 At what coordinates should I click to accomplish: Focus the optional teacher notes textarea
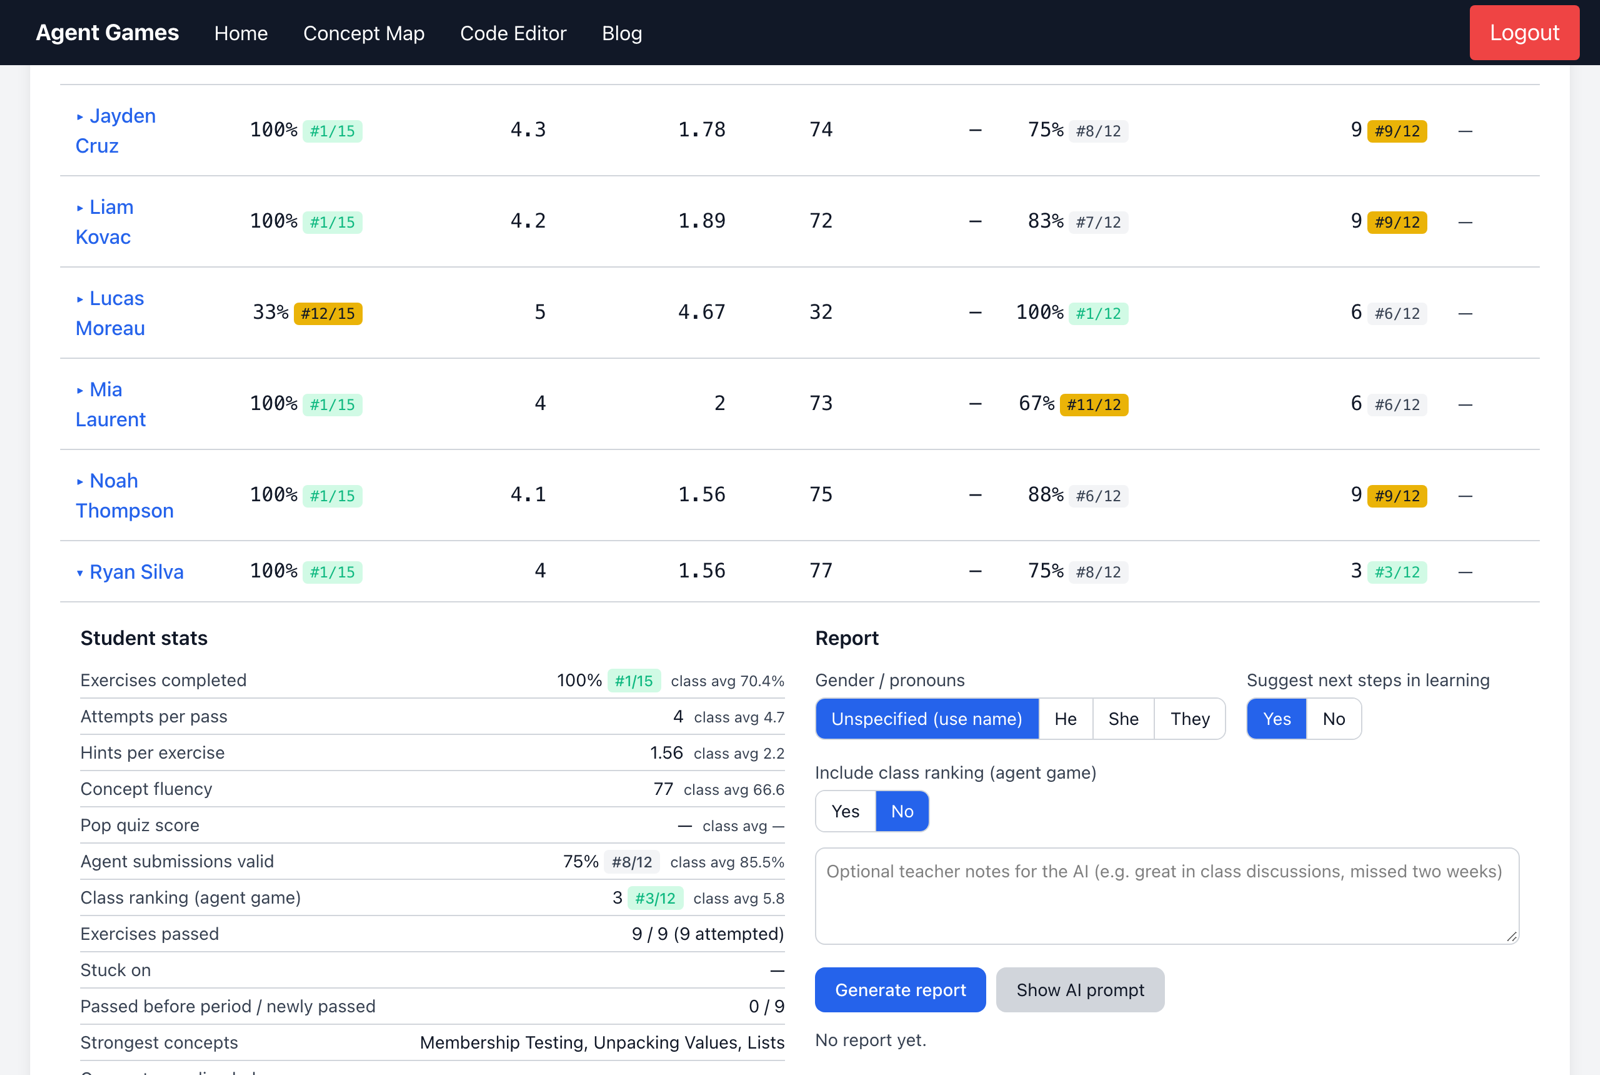click(x=1167, y=896)
